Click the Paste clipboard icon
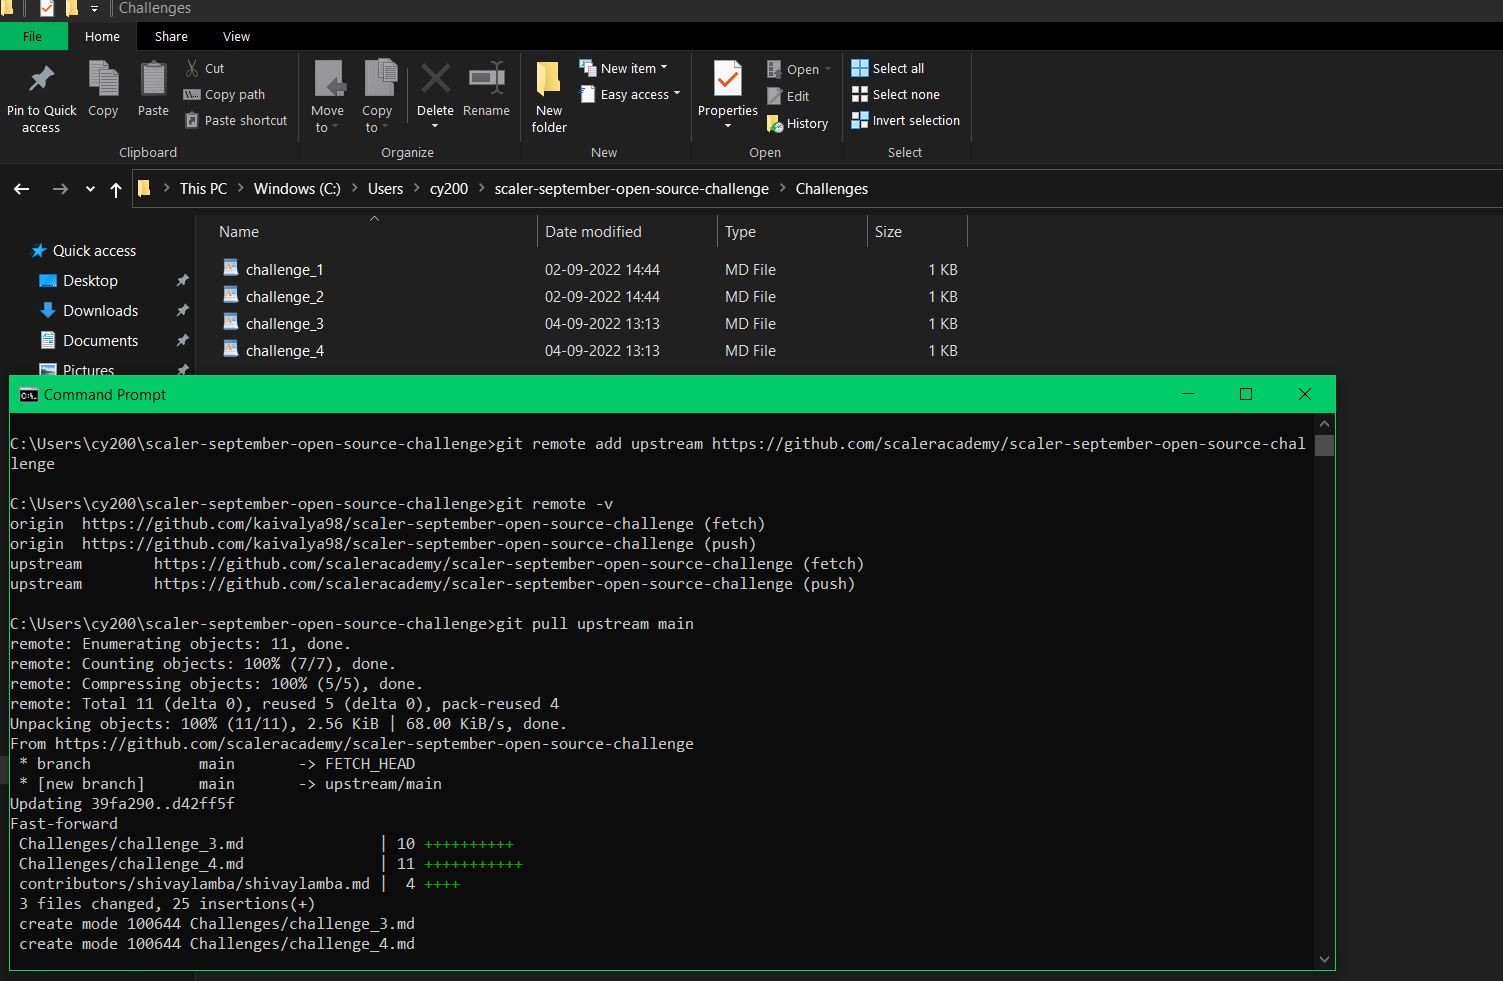The image size is (1503, 981). point(153,79)
